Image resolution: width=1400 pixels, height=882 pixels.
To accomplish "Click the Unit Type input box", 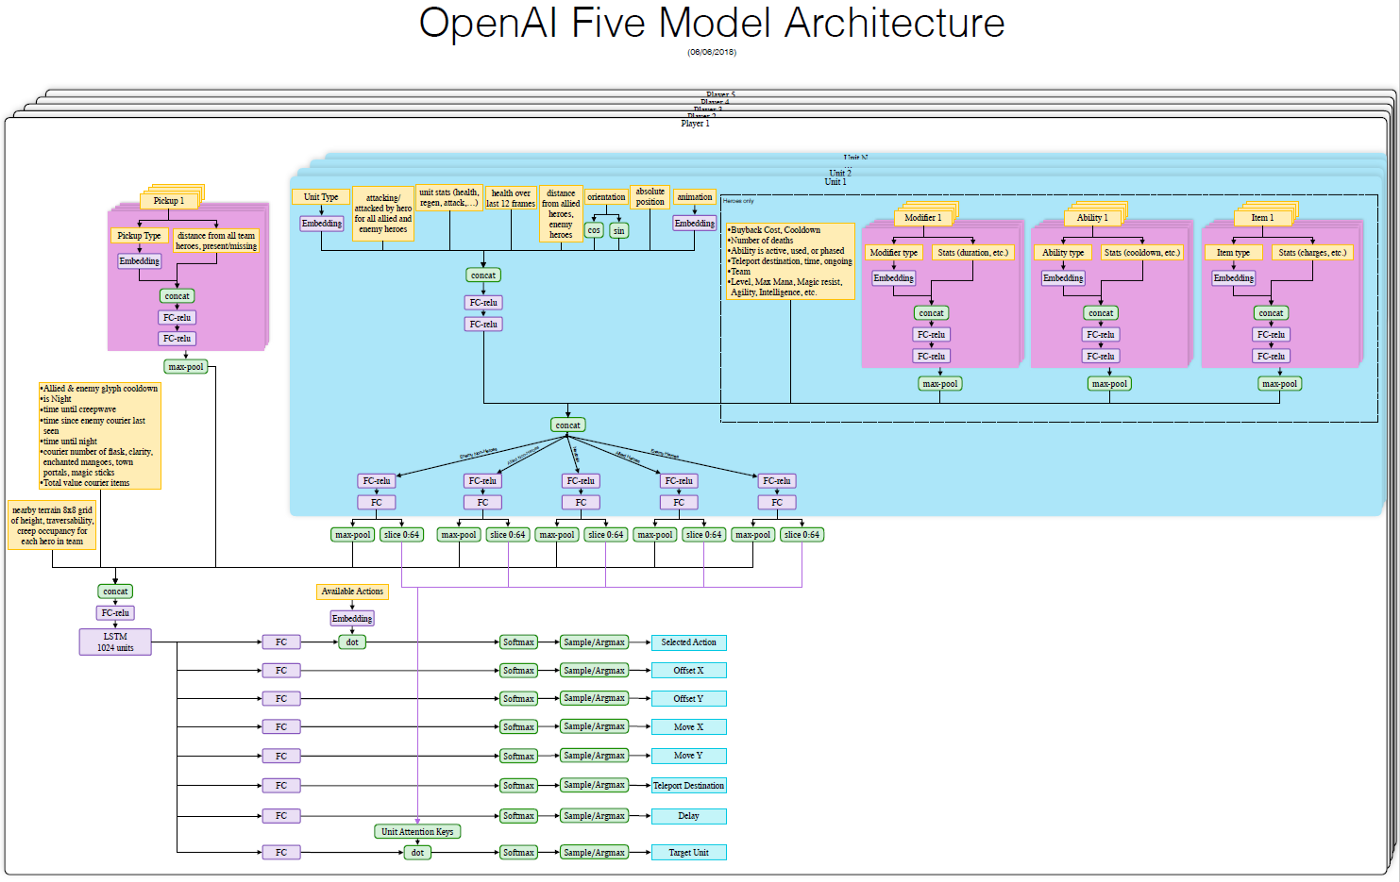I will (x=321, y=197).
